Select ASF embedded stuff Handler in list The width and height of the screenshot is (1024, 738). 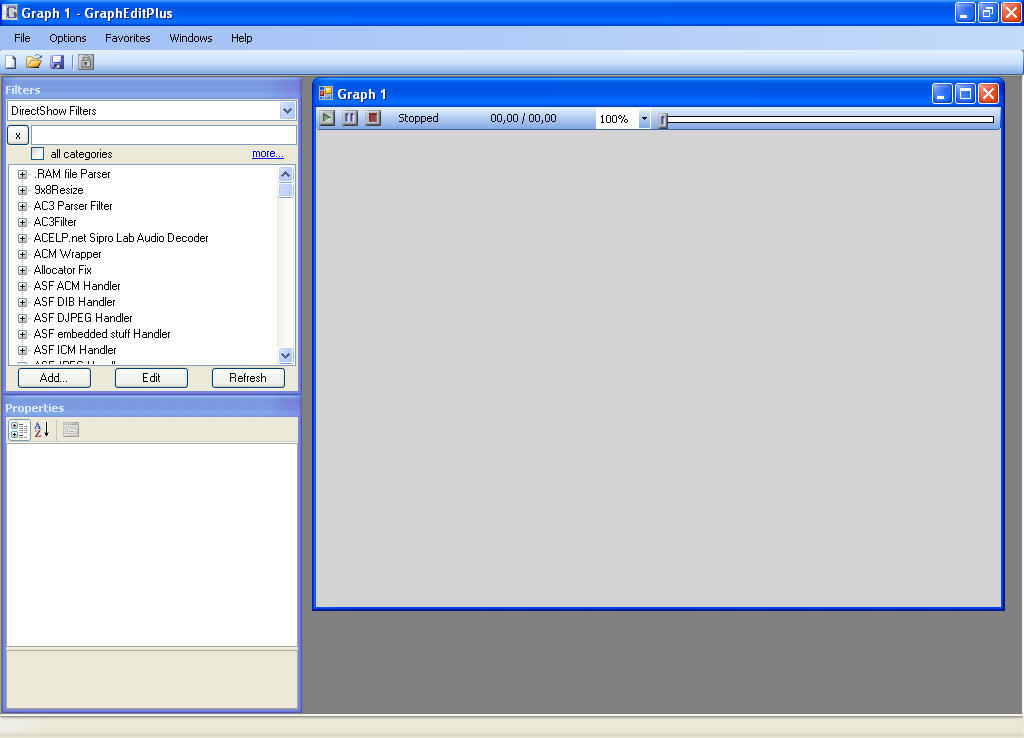(102, 334)
